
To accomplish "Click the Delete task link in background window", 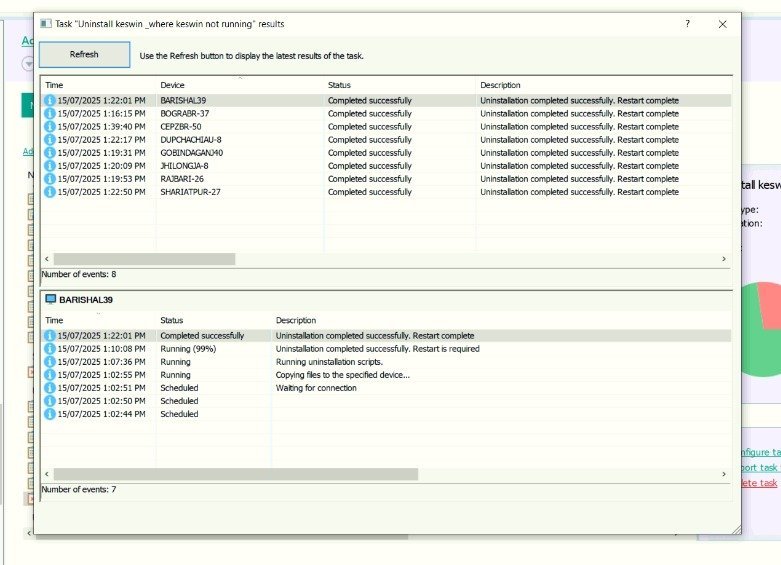I will [759, 483].
